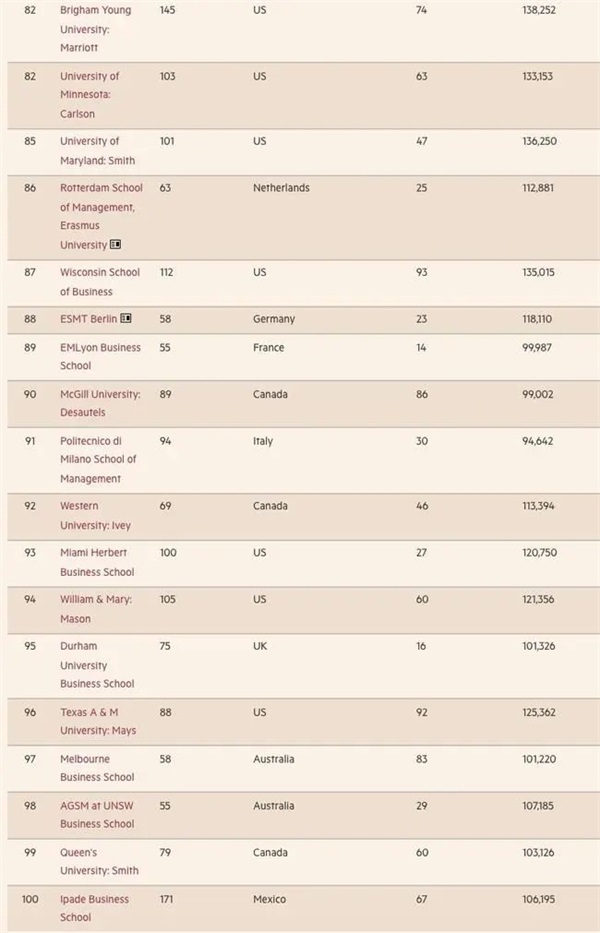Open Rotterdam School of Management link
Image resolution: width=600 pixels, height=933 pixels.
pyautogui.click(x=101, y=197)
